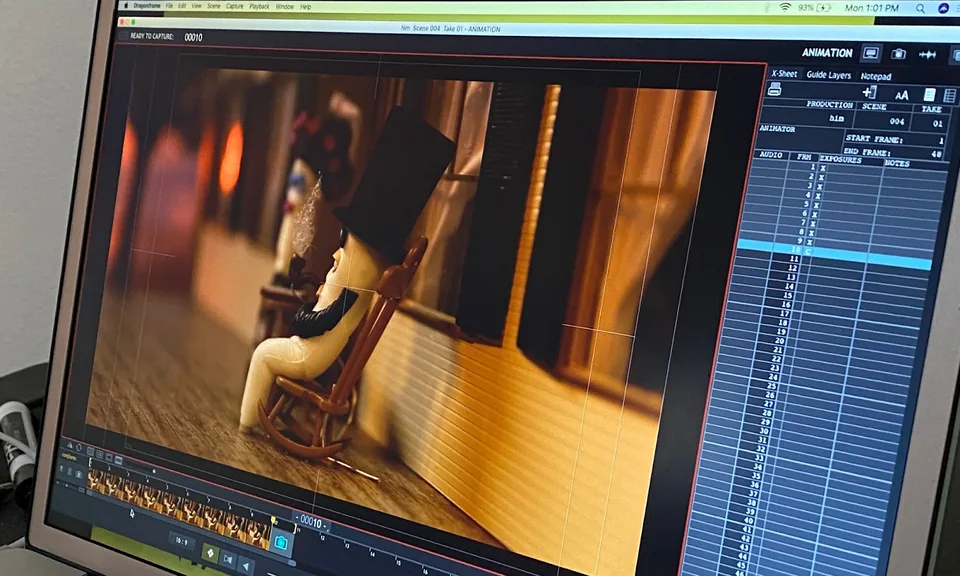Click the Ready to Capture frame number
This screenshot has width=960, height=576.
[x=193, y=37]
